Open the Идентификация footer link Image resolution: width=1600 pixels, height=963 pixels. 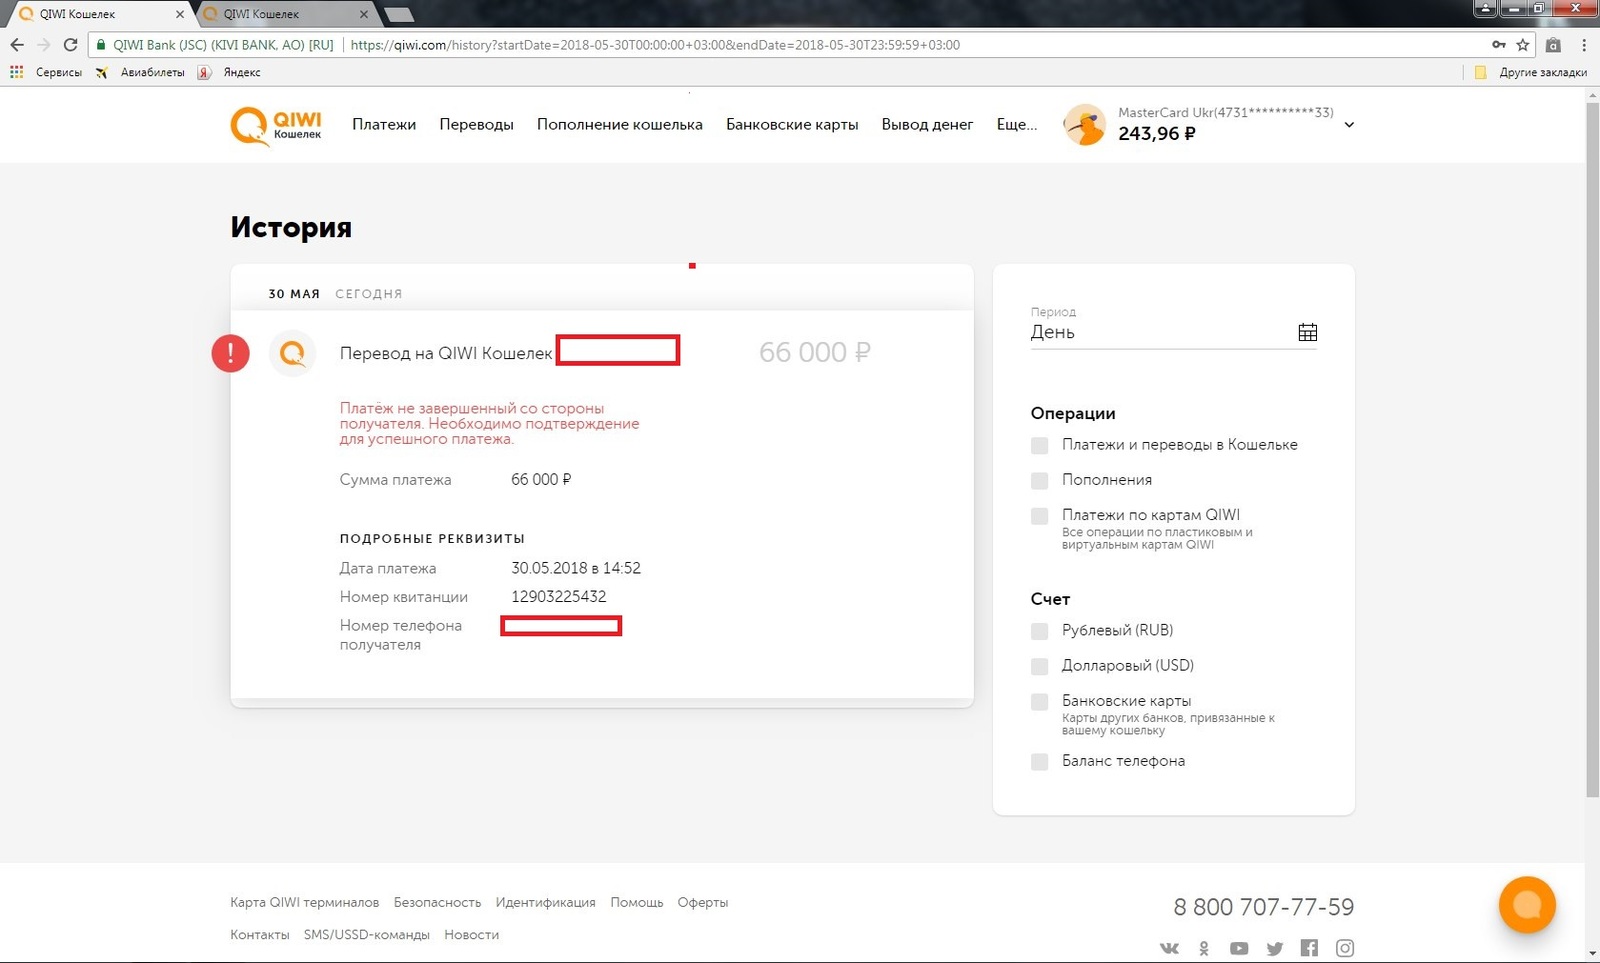(545, 902)
